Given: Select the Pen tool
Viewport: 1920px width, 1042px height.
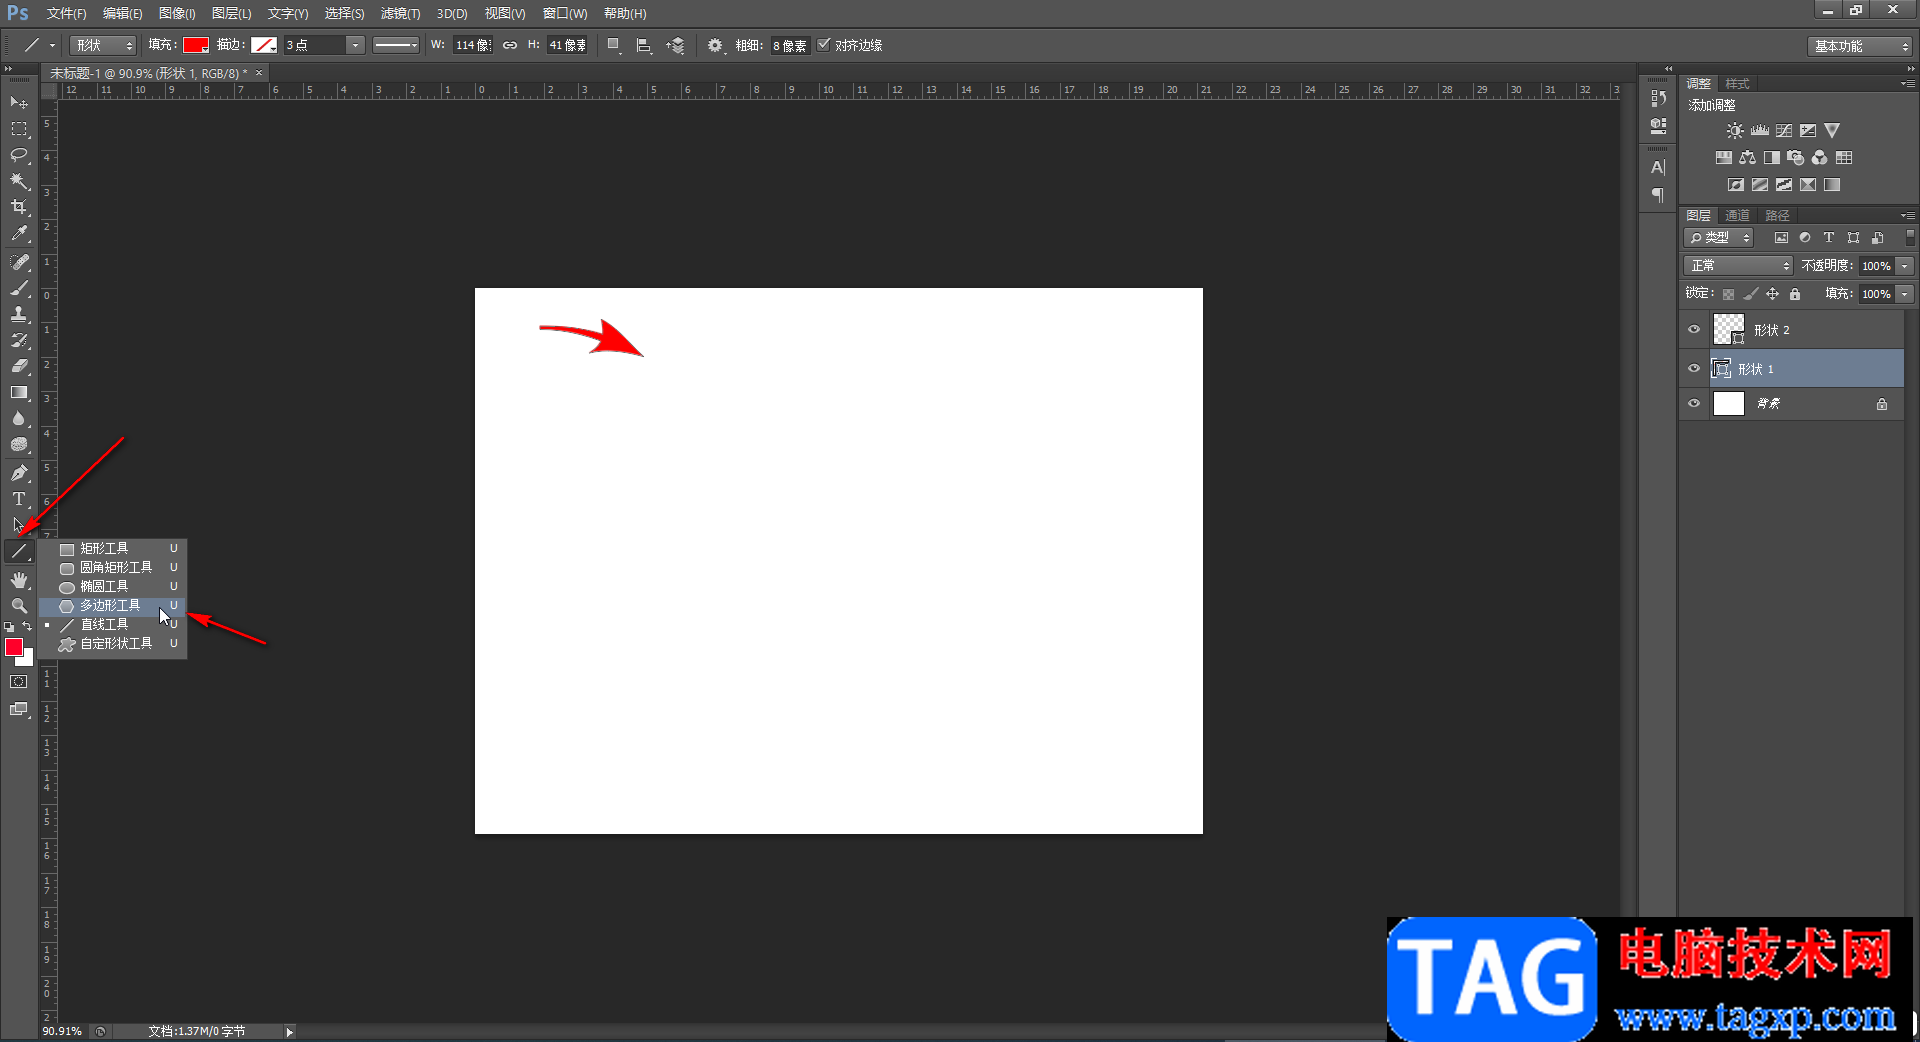Looking at the screenshot, I should pos(19,473).
